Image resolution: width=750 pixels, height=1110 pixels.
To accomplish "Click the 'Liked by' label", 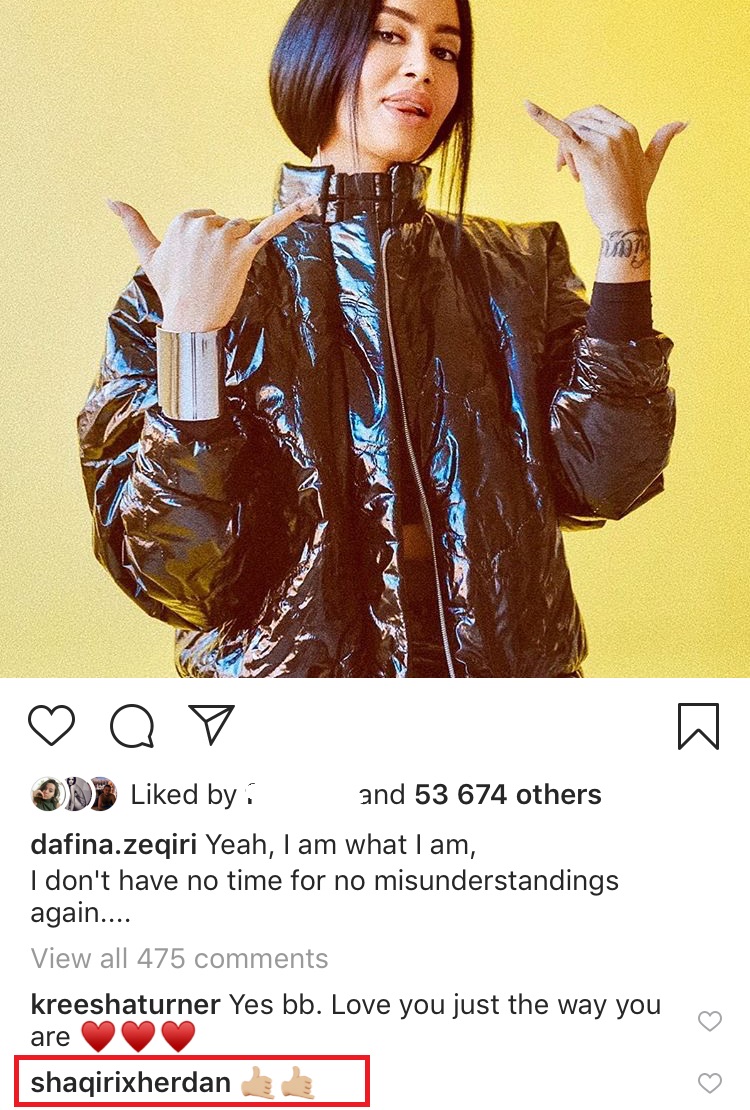I will pyautogui.click(x=183, y=795).
